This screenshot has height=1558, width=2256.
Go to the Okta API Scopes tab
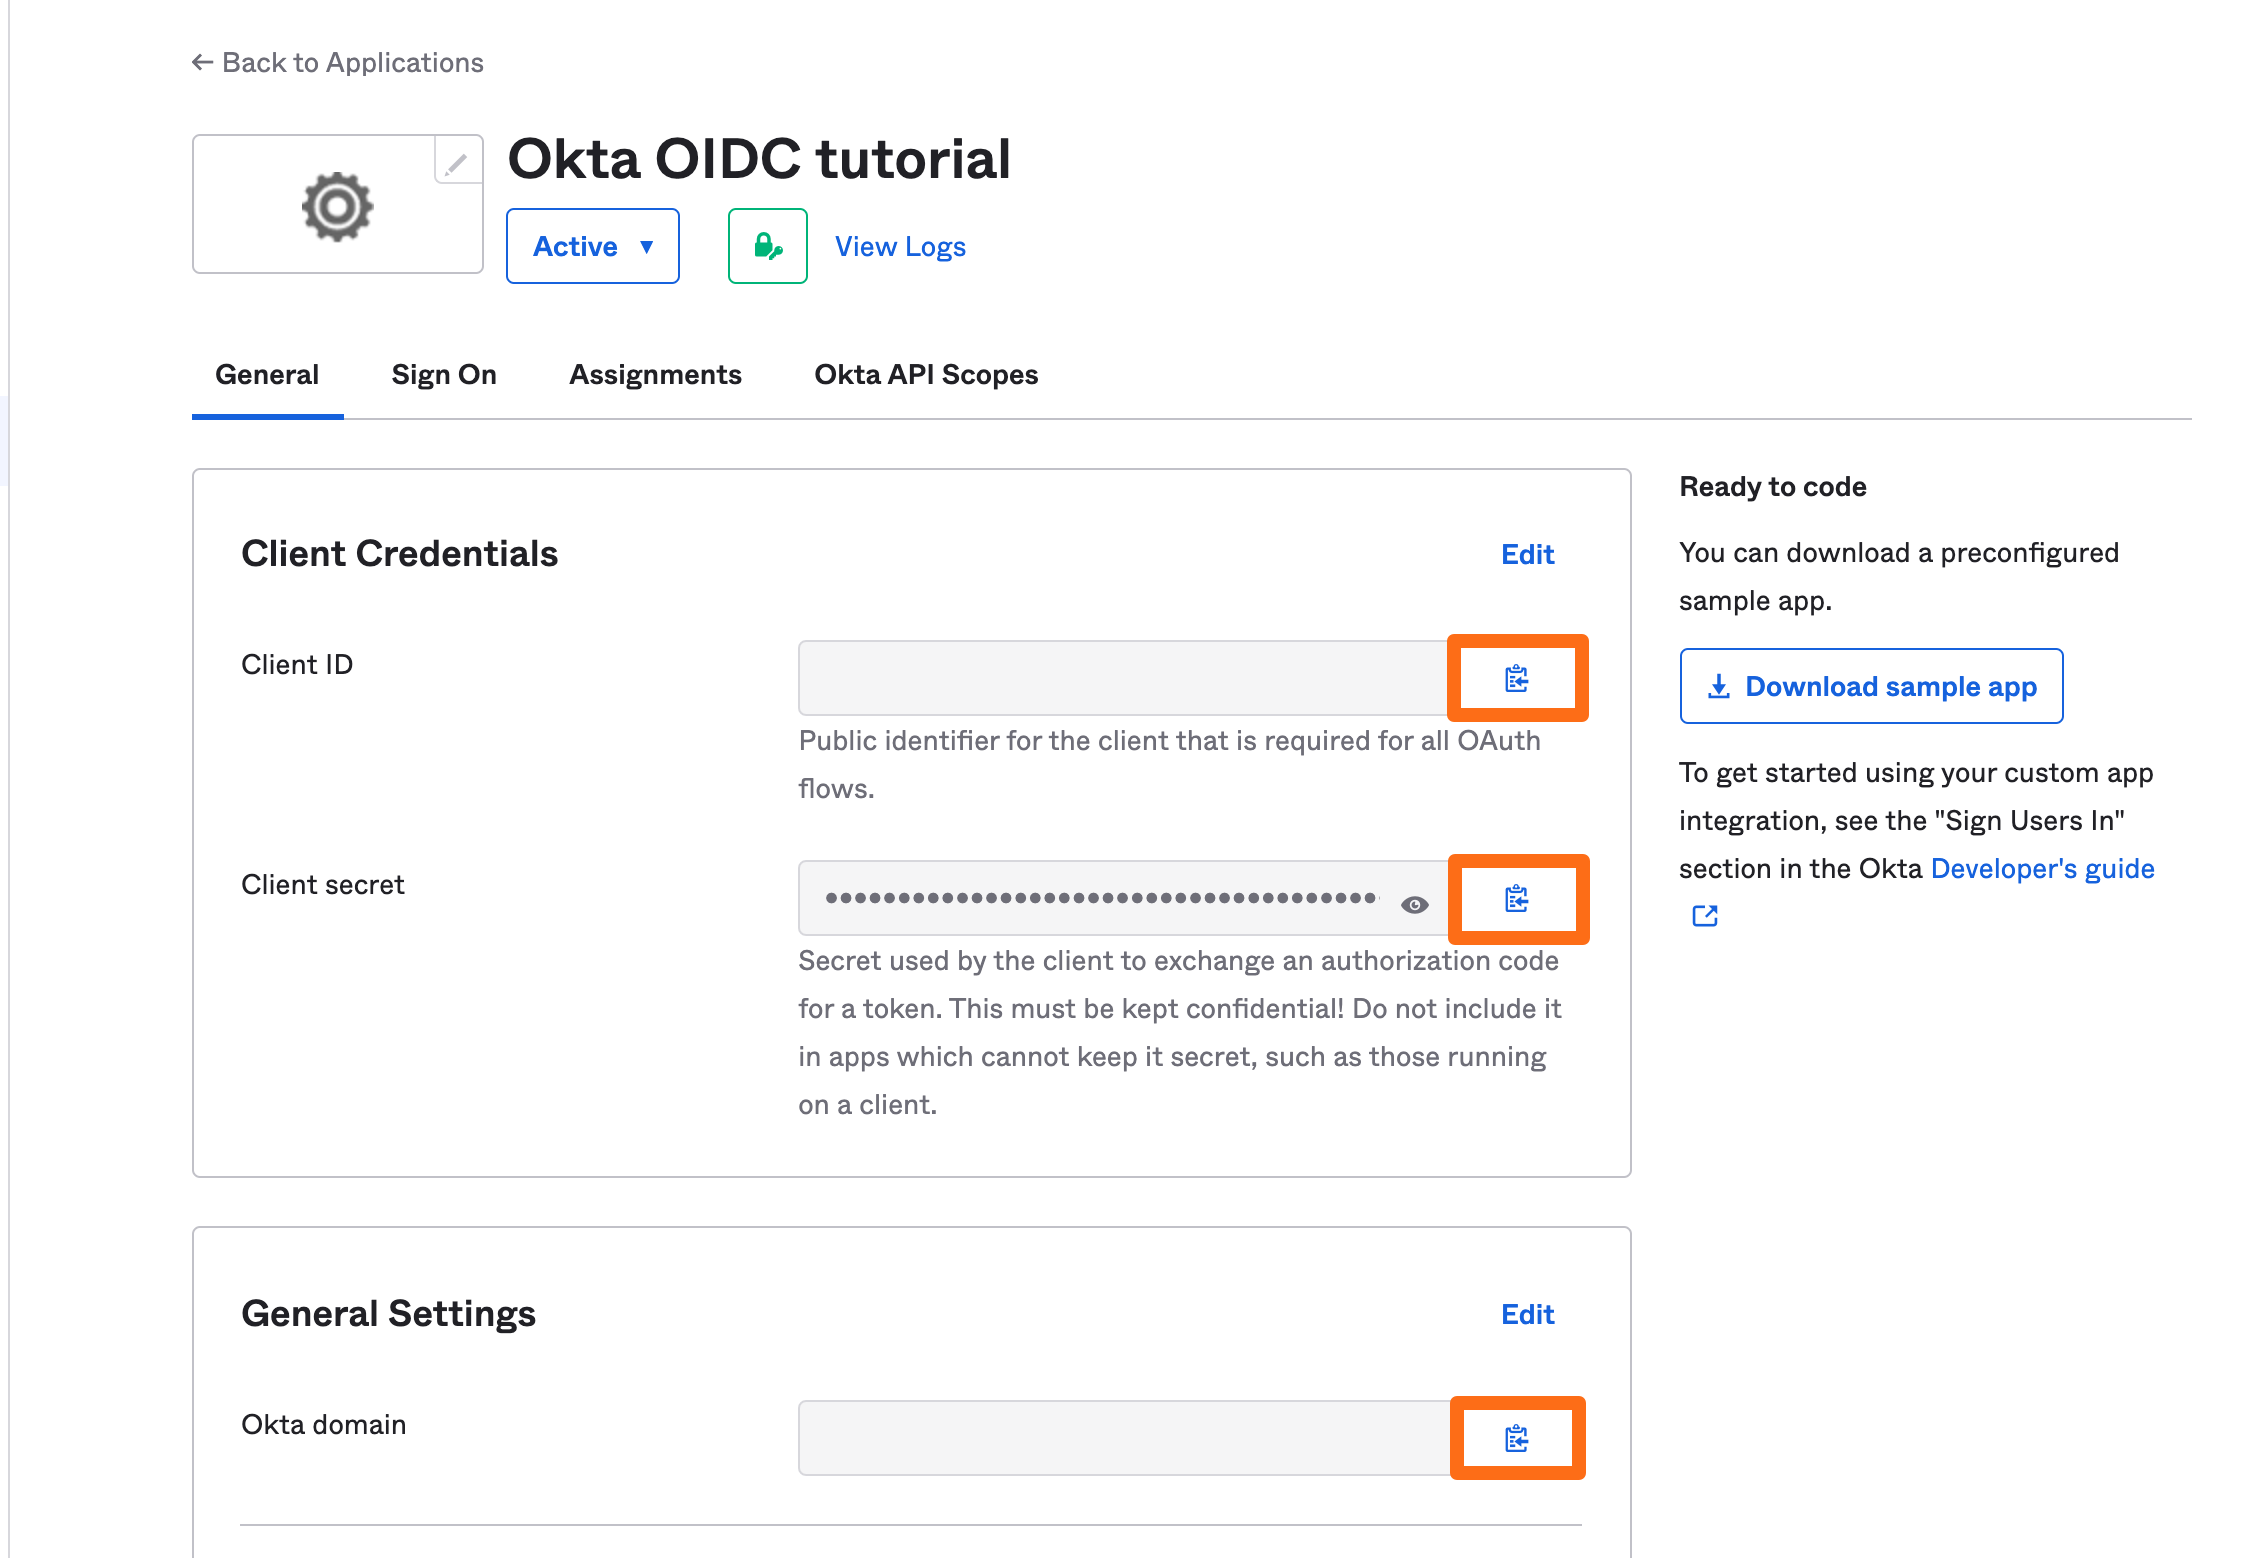click(926, 375)
